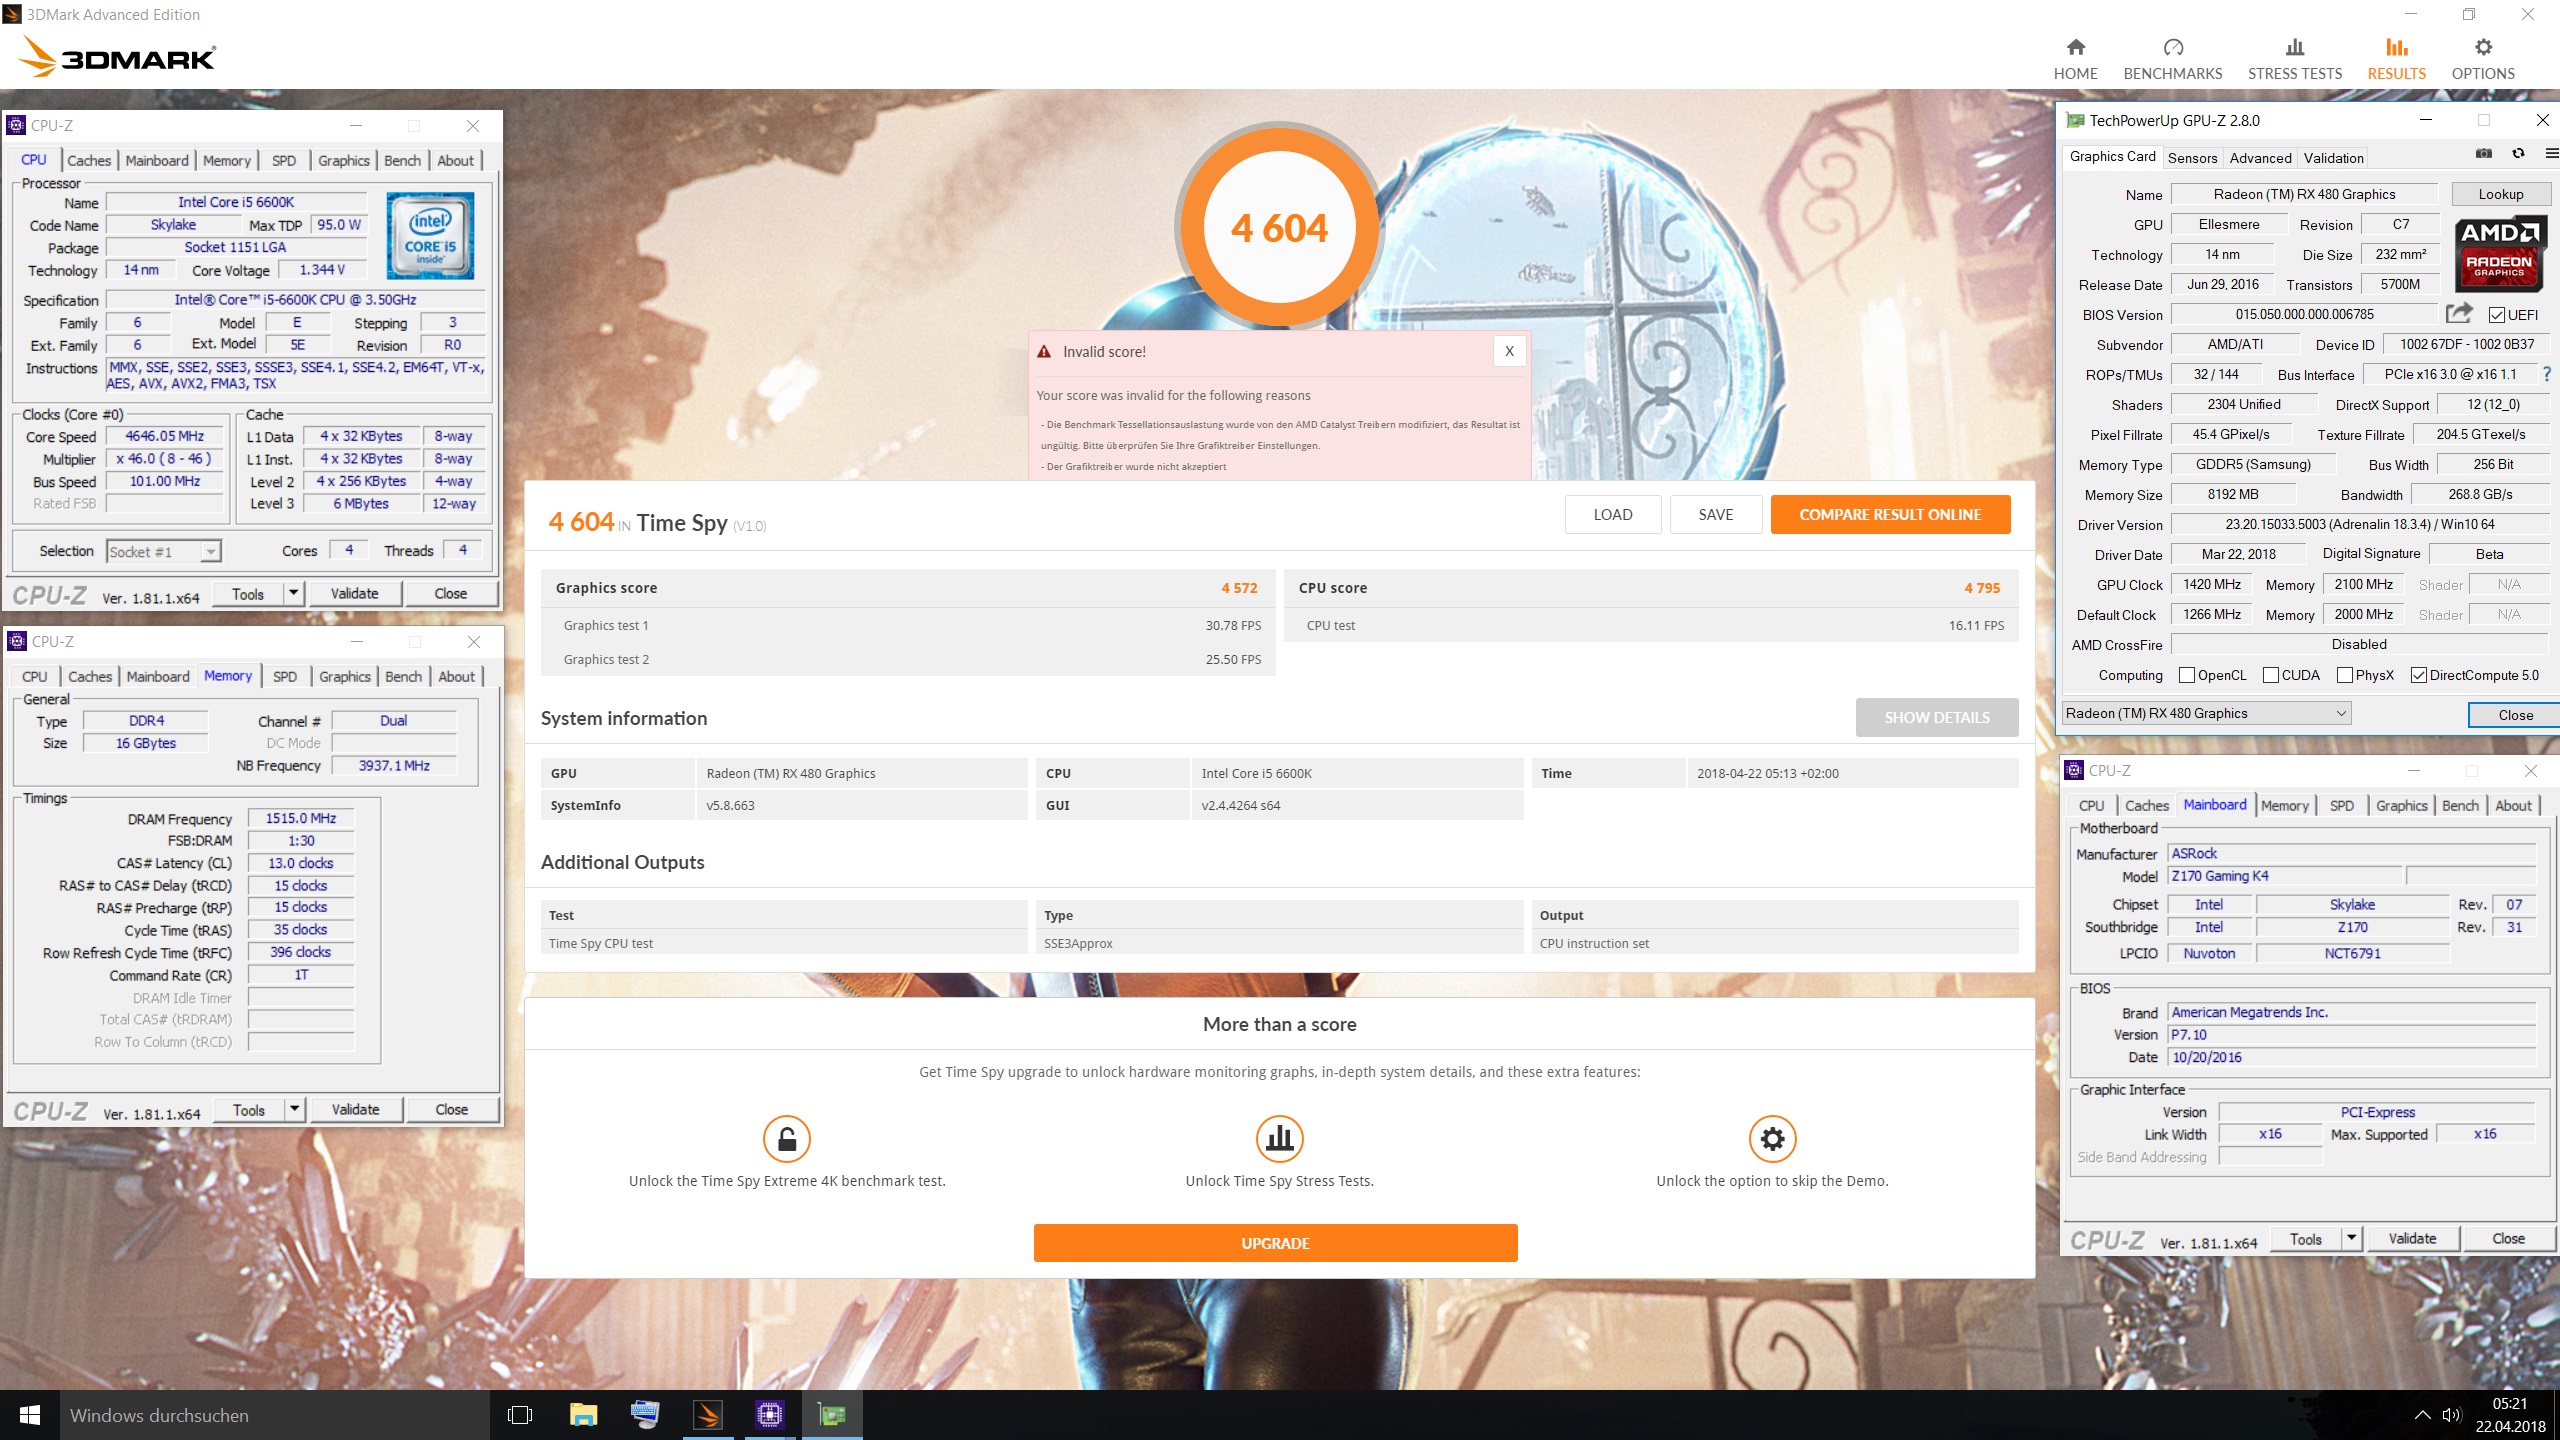The image size is (2560, 1440).
Task: Click the 3DMark logo
Action: pyautogui.click(x=118, y=57)
